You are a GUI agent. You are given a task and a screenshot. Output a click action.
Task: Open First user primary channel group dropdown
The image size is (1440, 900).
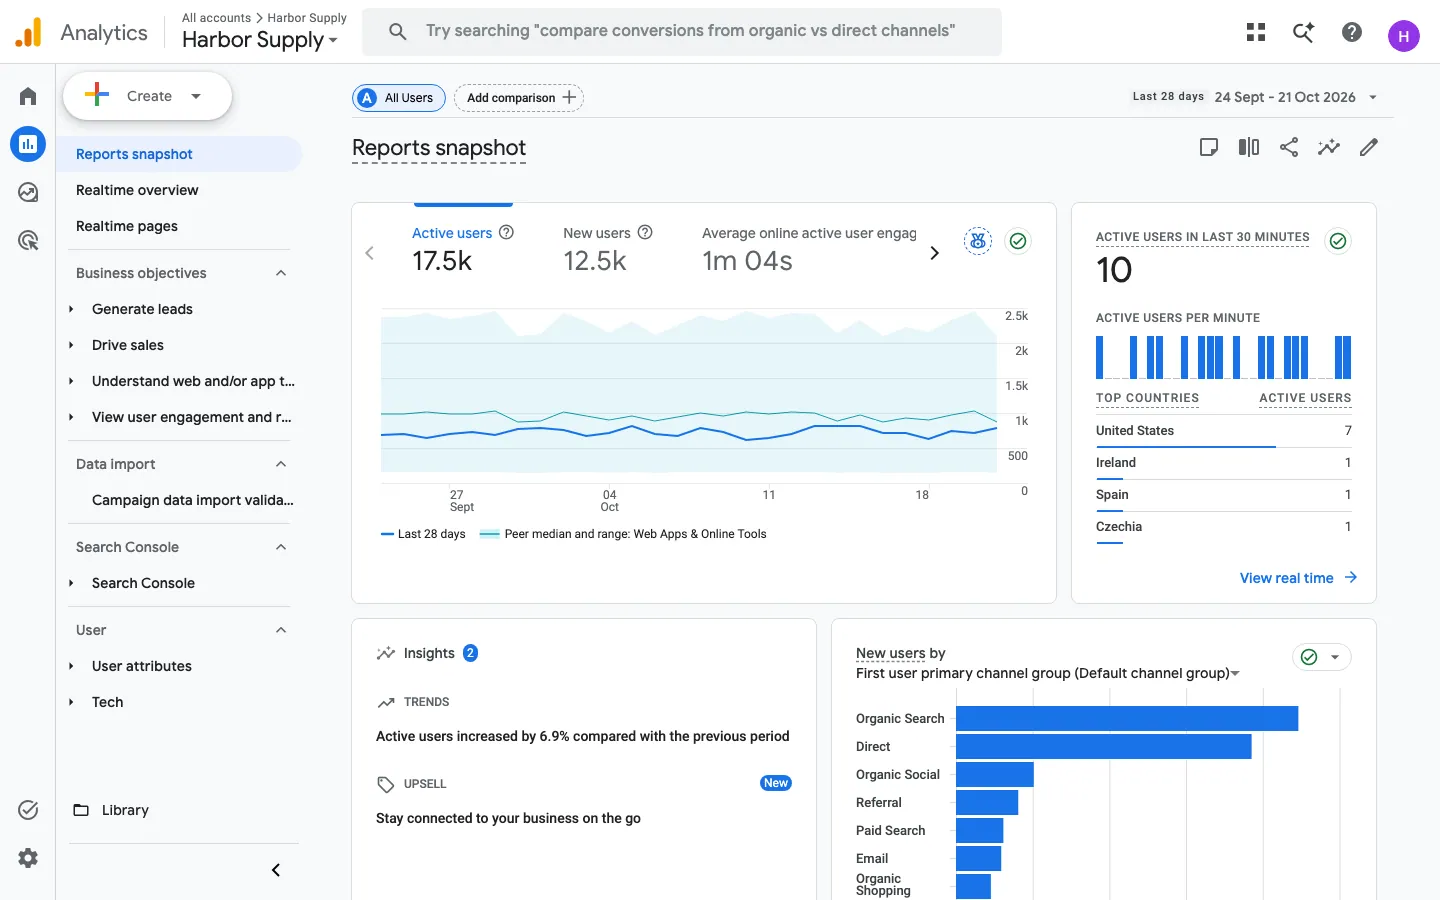(x=1047, y=673)
